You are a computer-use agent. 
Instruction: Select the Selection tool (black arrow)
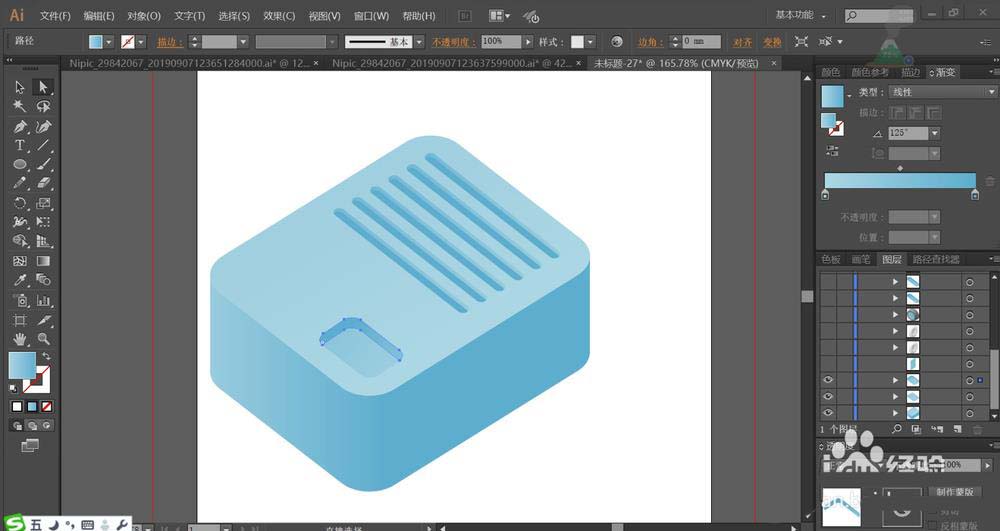[20, 87]
